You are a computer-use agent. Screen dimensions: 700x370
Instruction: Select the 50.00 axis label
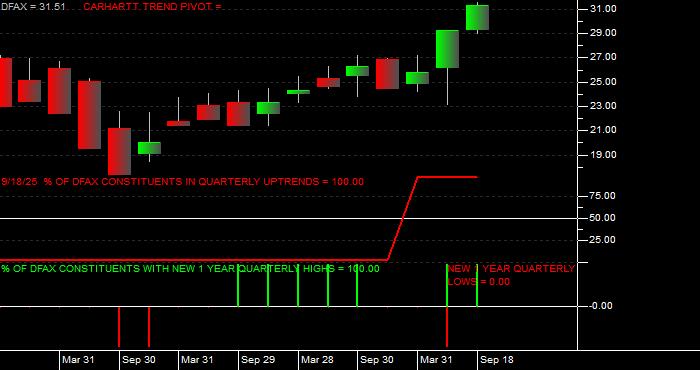(603, 218)
